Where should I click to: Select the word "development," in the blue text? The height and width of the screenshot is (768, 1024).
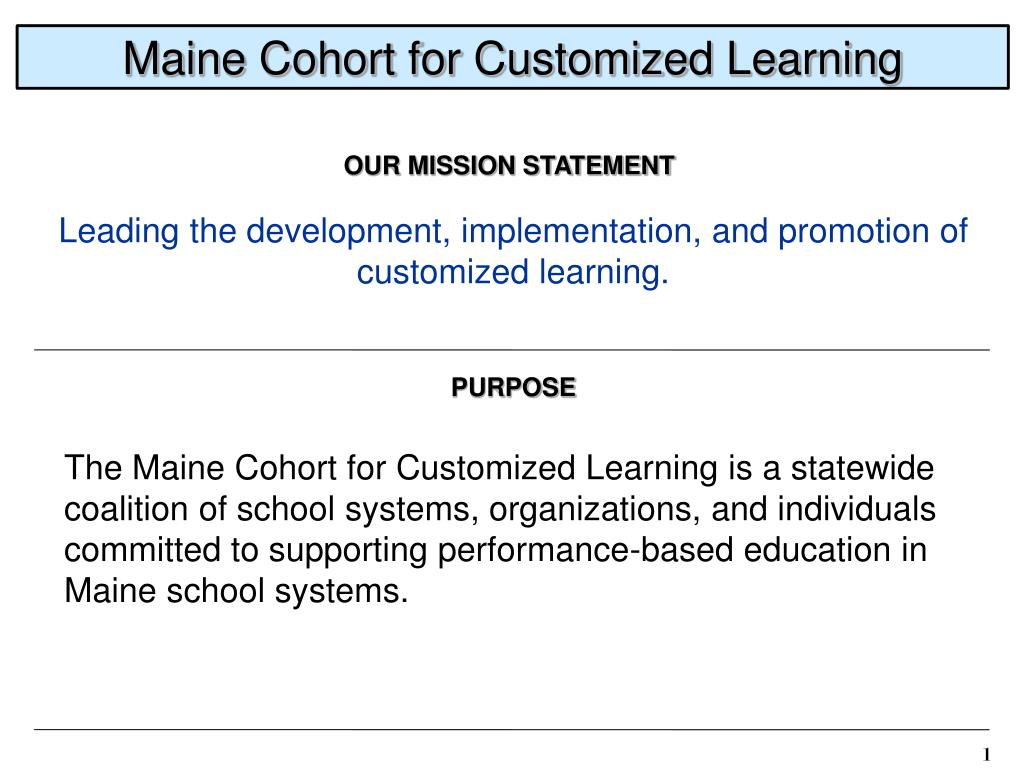pyautogui.click(x=349, y=232)
